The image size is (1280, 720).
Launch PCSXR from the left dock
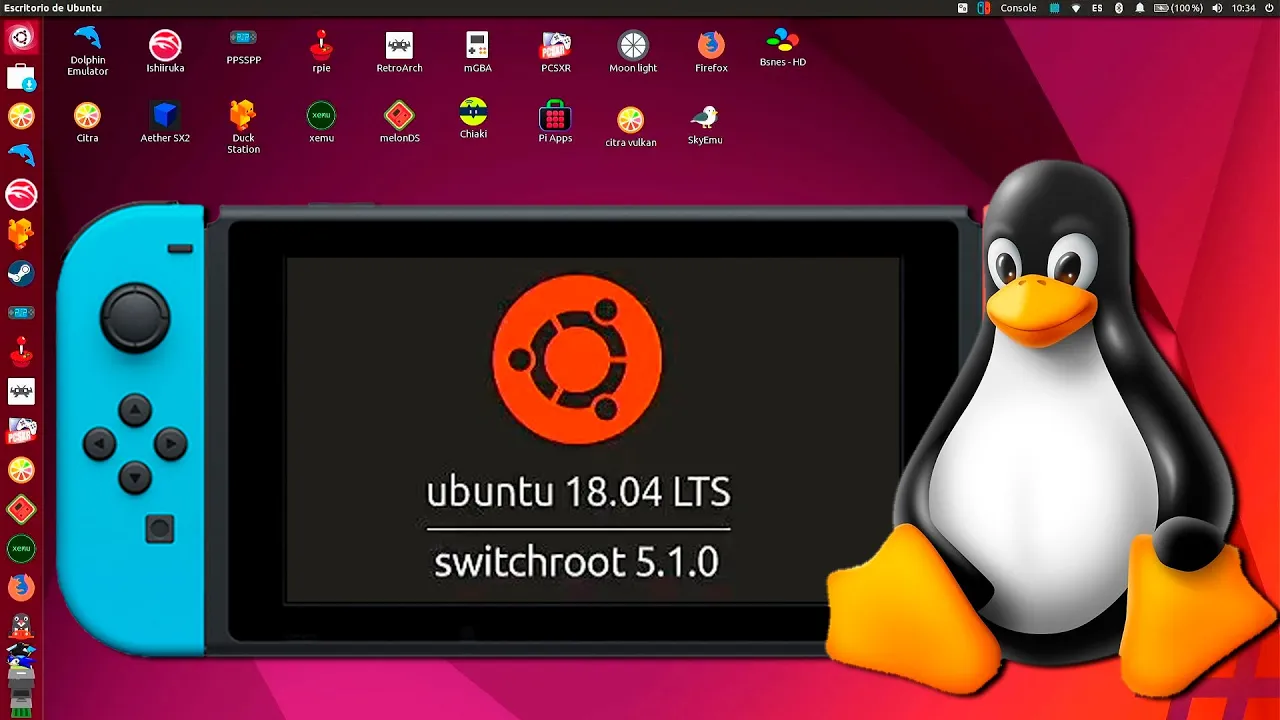(21, 431)
